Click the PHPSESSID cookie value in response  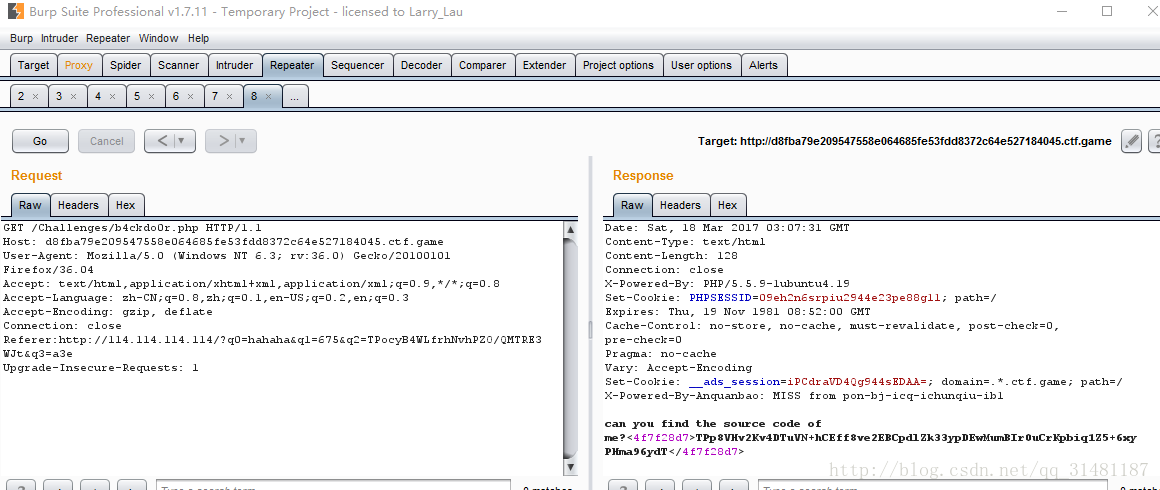pyautogui.click(x=849, y=298)
